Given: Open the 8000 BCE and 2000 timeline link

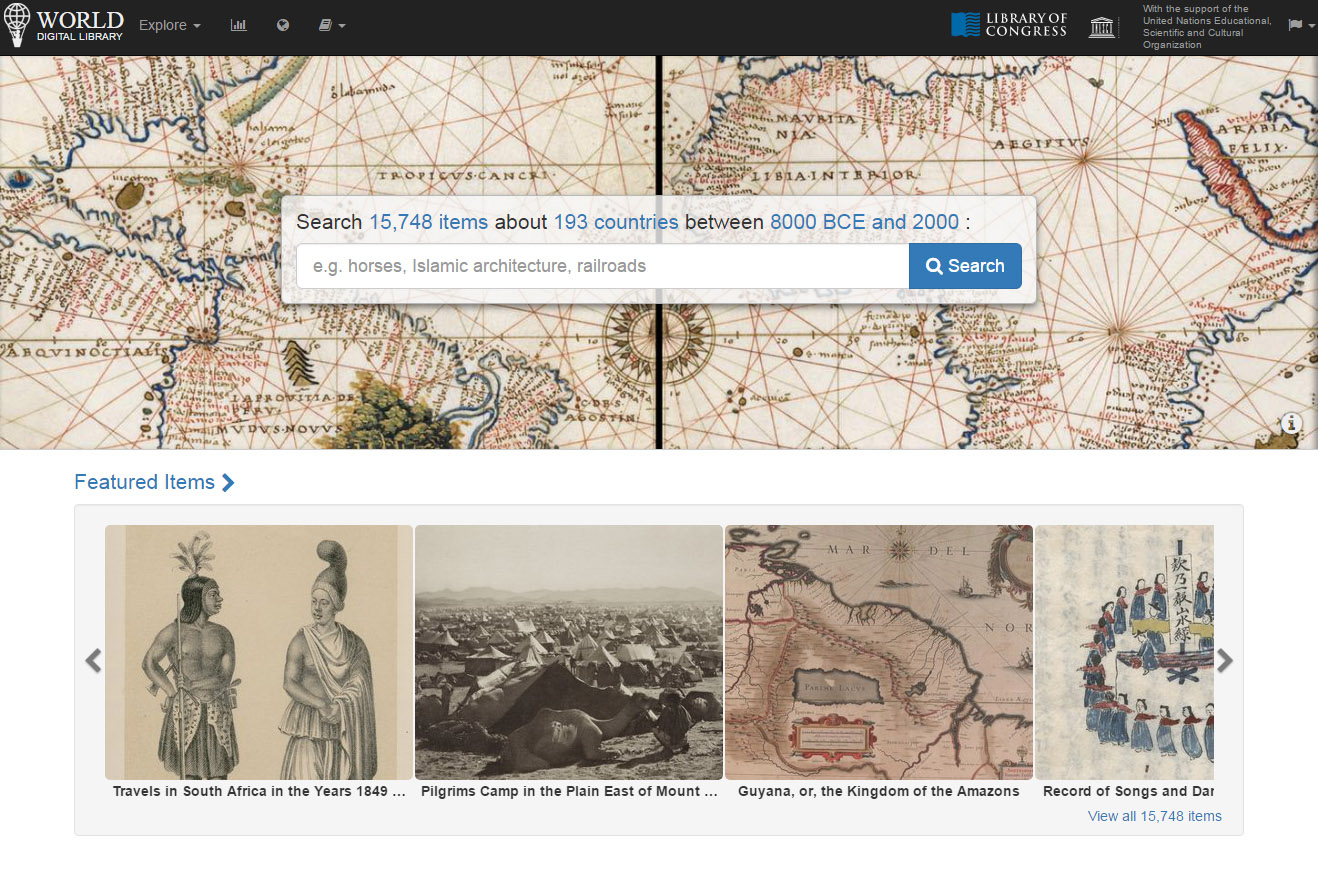Looking at the screenshot, I should point(864,222).
